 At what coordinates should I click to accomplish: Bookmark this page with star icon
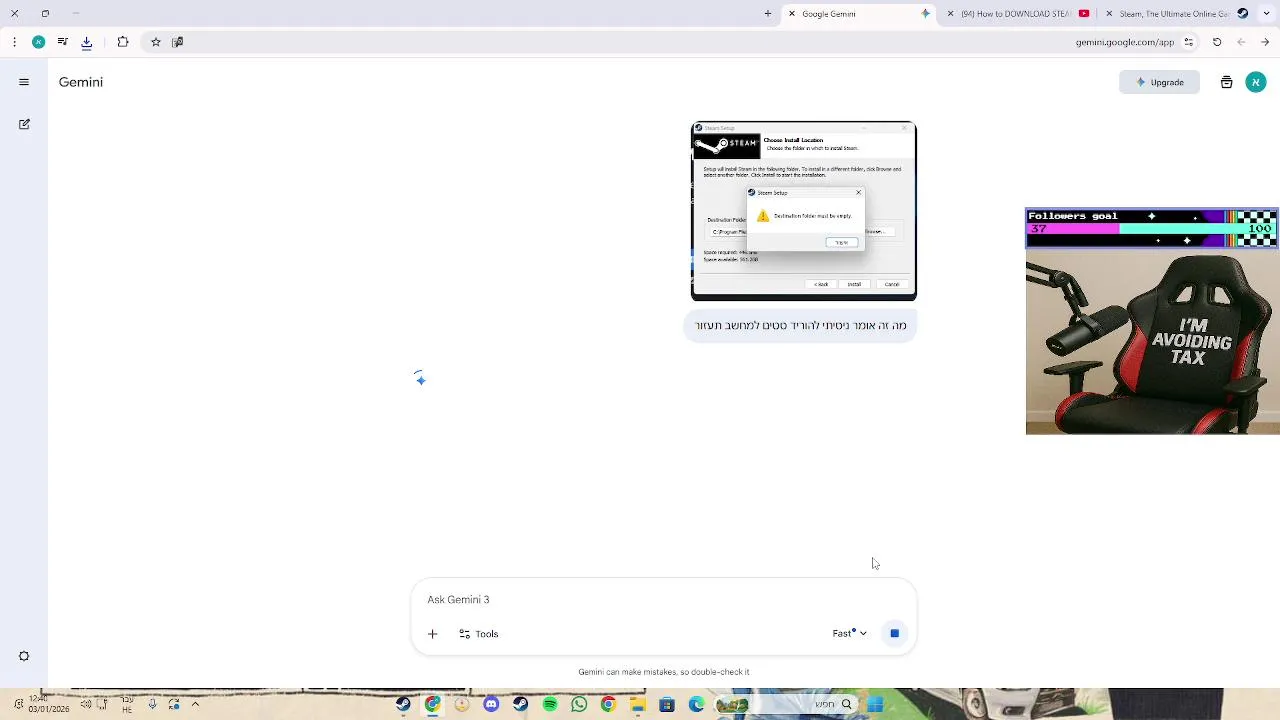[x=156, y=42]
